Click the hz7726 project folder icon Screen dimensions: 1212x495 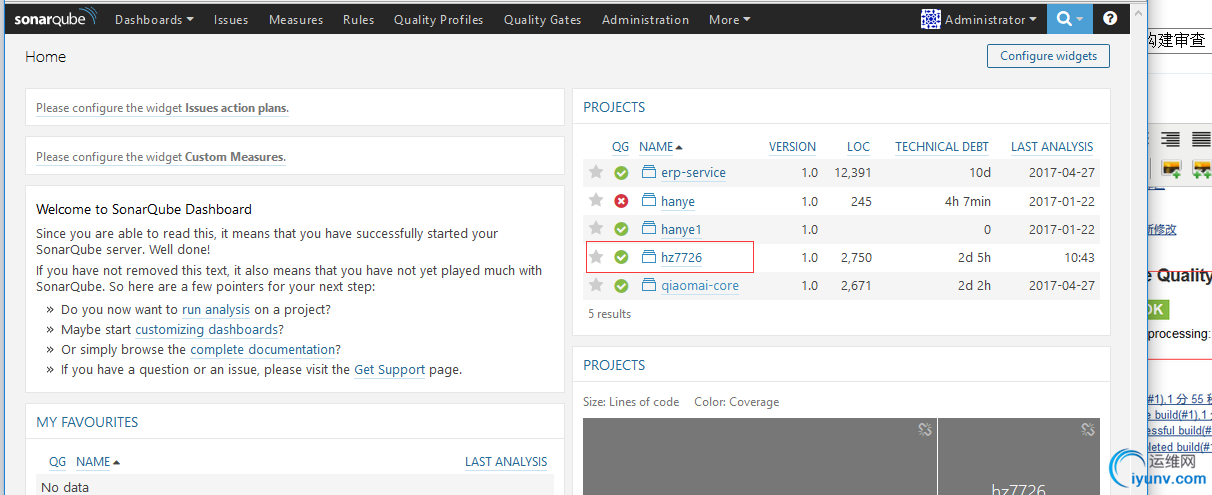pyautogui.click(x=648, y=256)
